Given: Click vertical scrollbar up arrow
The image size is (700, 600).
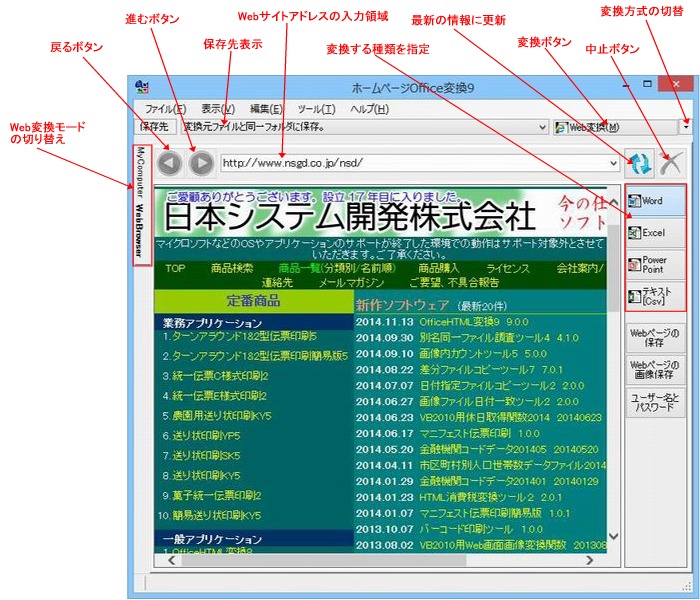Looking at the screenshot, I should pyautogui.click(x=613, y=202).
